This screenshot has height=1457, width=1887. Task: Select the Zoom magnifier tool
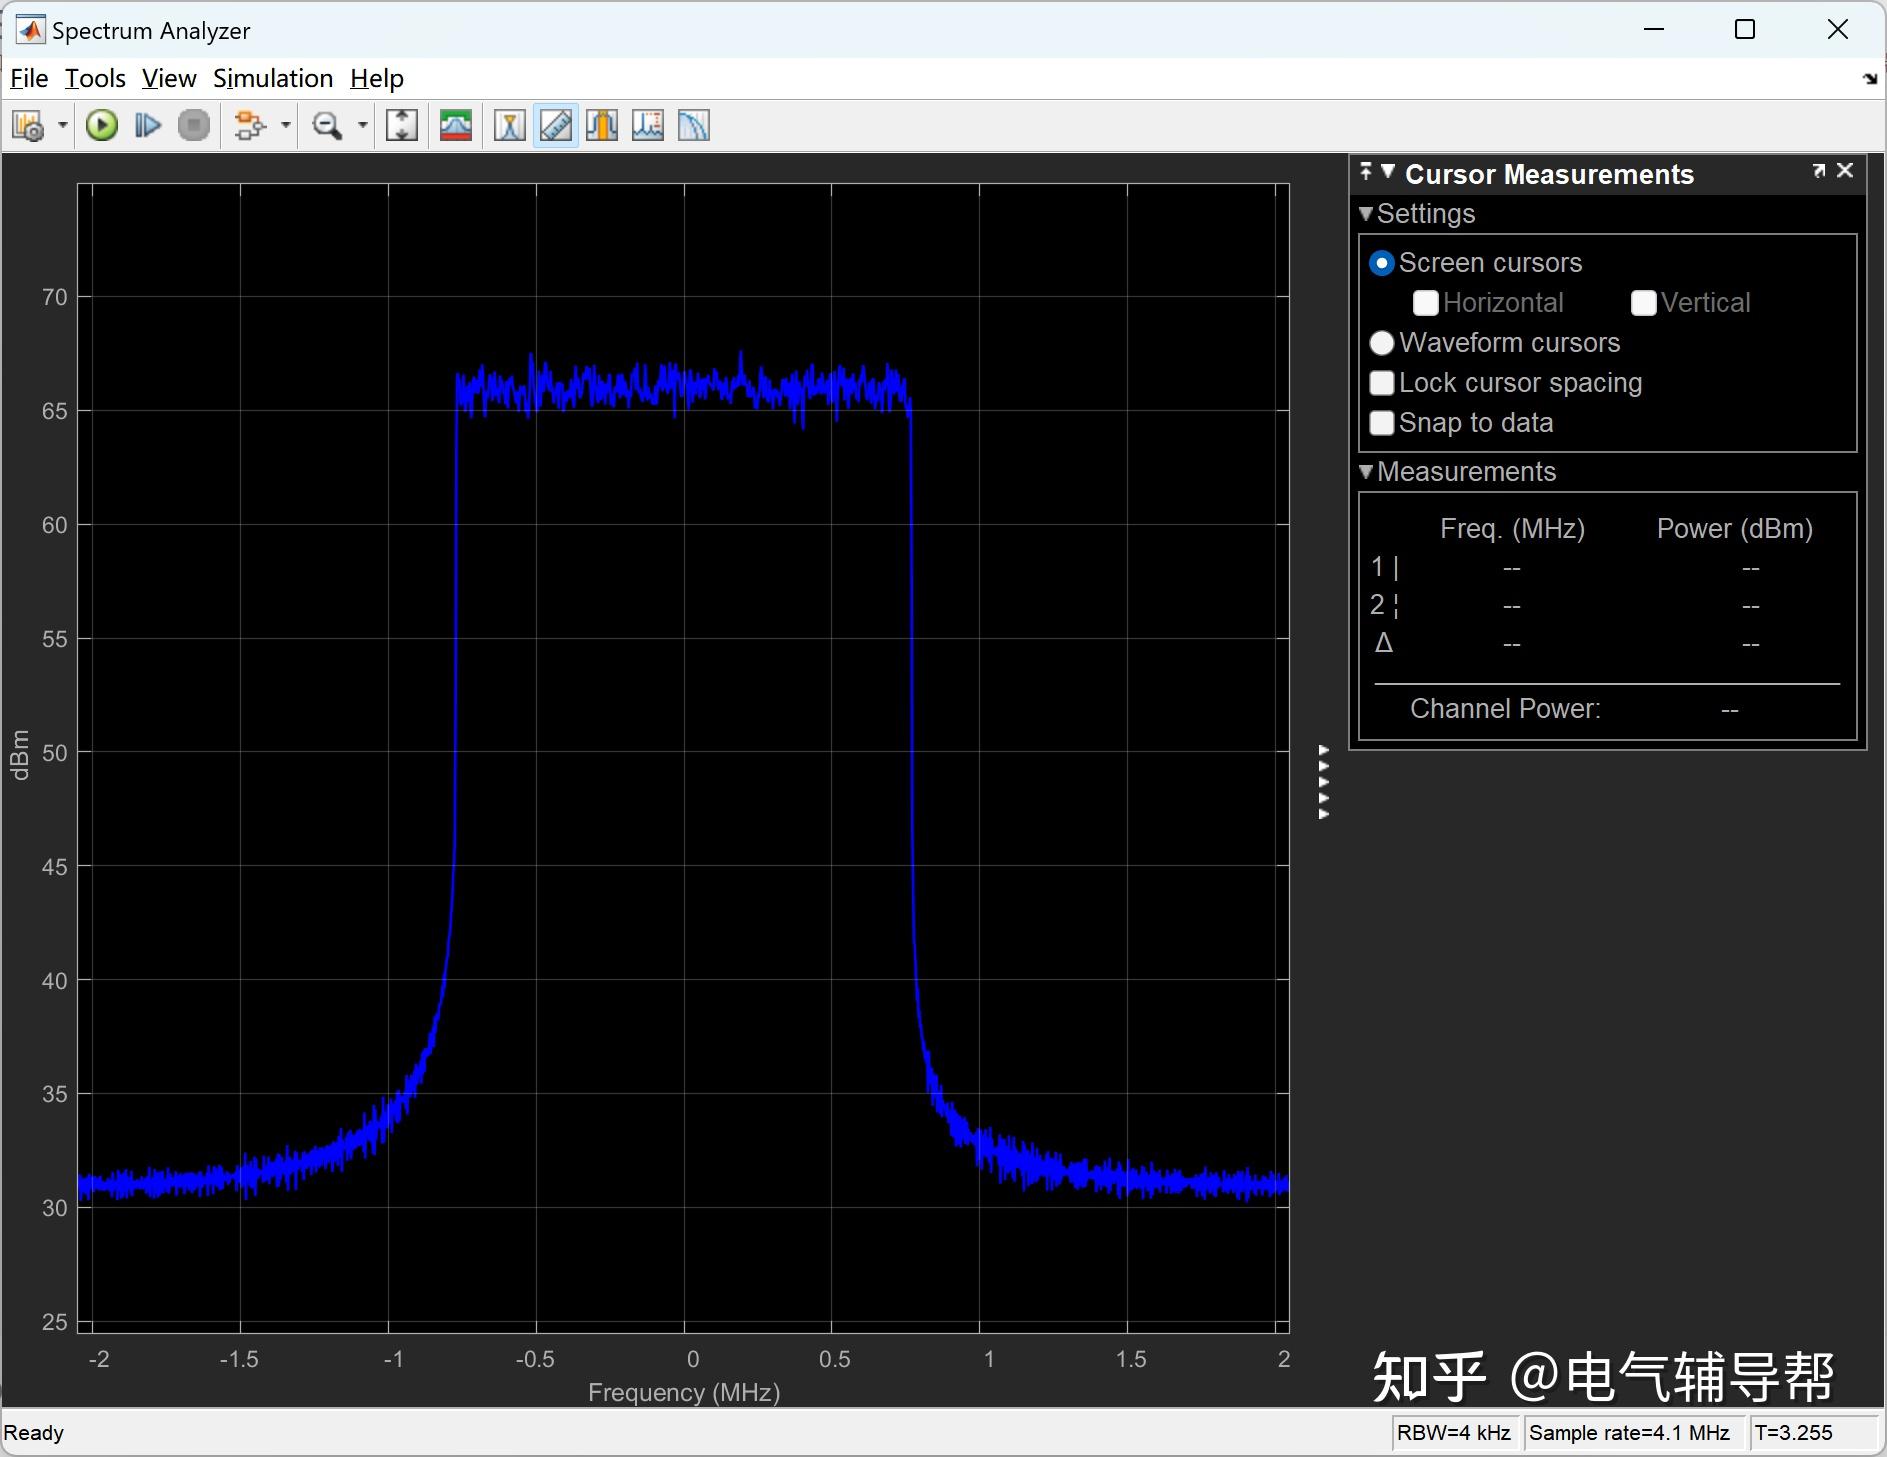click(327, 126)
